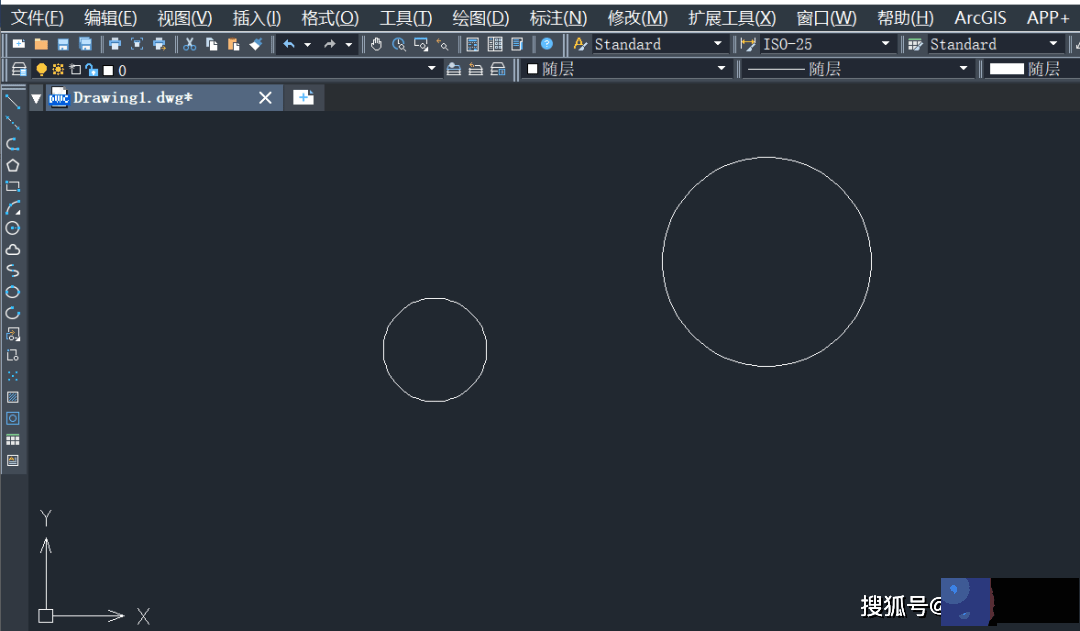This screenshot has width=1080, height=631.
Task: Open the color control 随层 dropdown
Action: pos(721,69)
